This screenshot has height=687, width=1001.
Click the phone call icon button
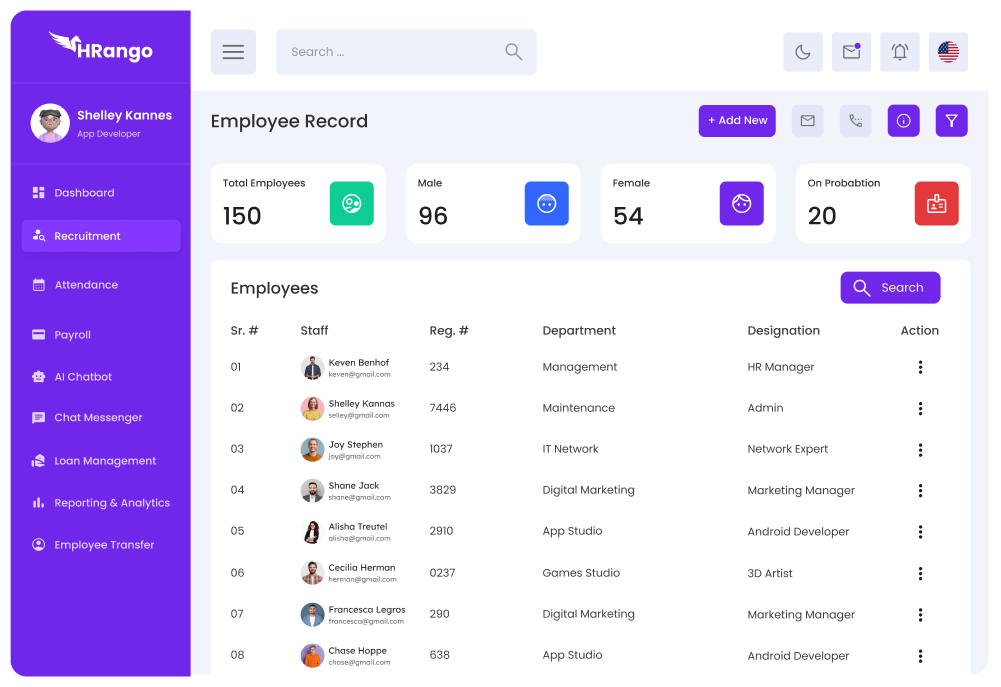(855, 121)
